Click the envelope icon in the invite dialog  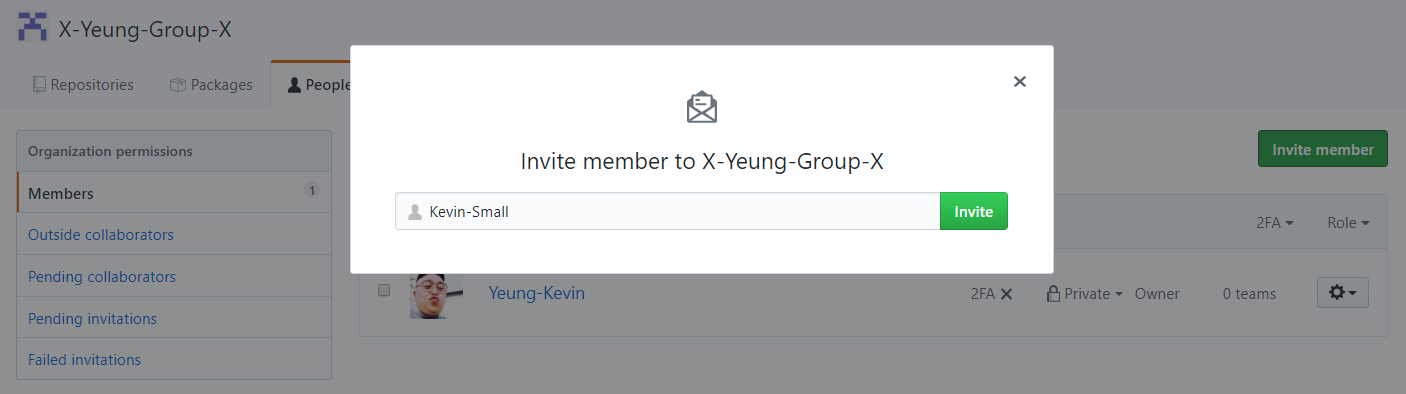point(702,107)
